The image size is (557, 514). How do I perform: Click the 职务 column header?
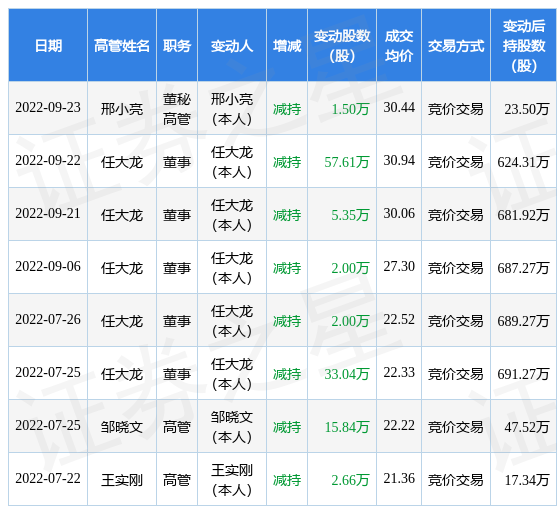[x=177, y=46]
